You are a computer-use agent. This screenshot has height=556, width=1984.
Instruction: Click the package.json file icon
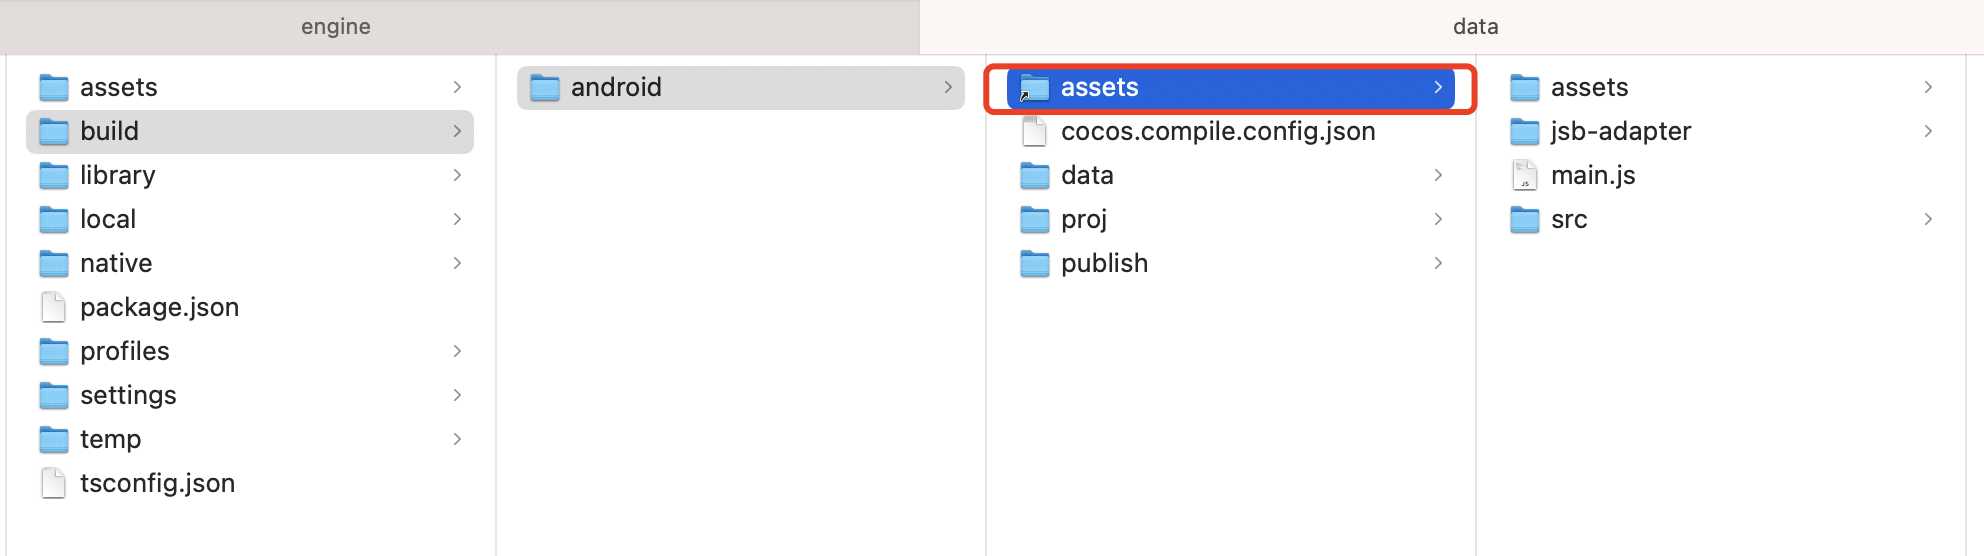pyautogui.click(x=53, y=308)
